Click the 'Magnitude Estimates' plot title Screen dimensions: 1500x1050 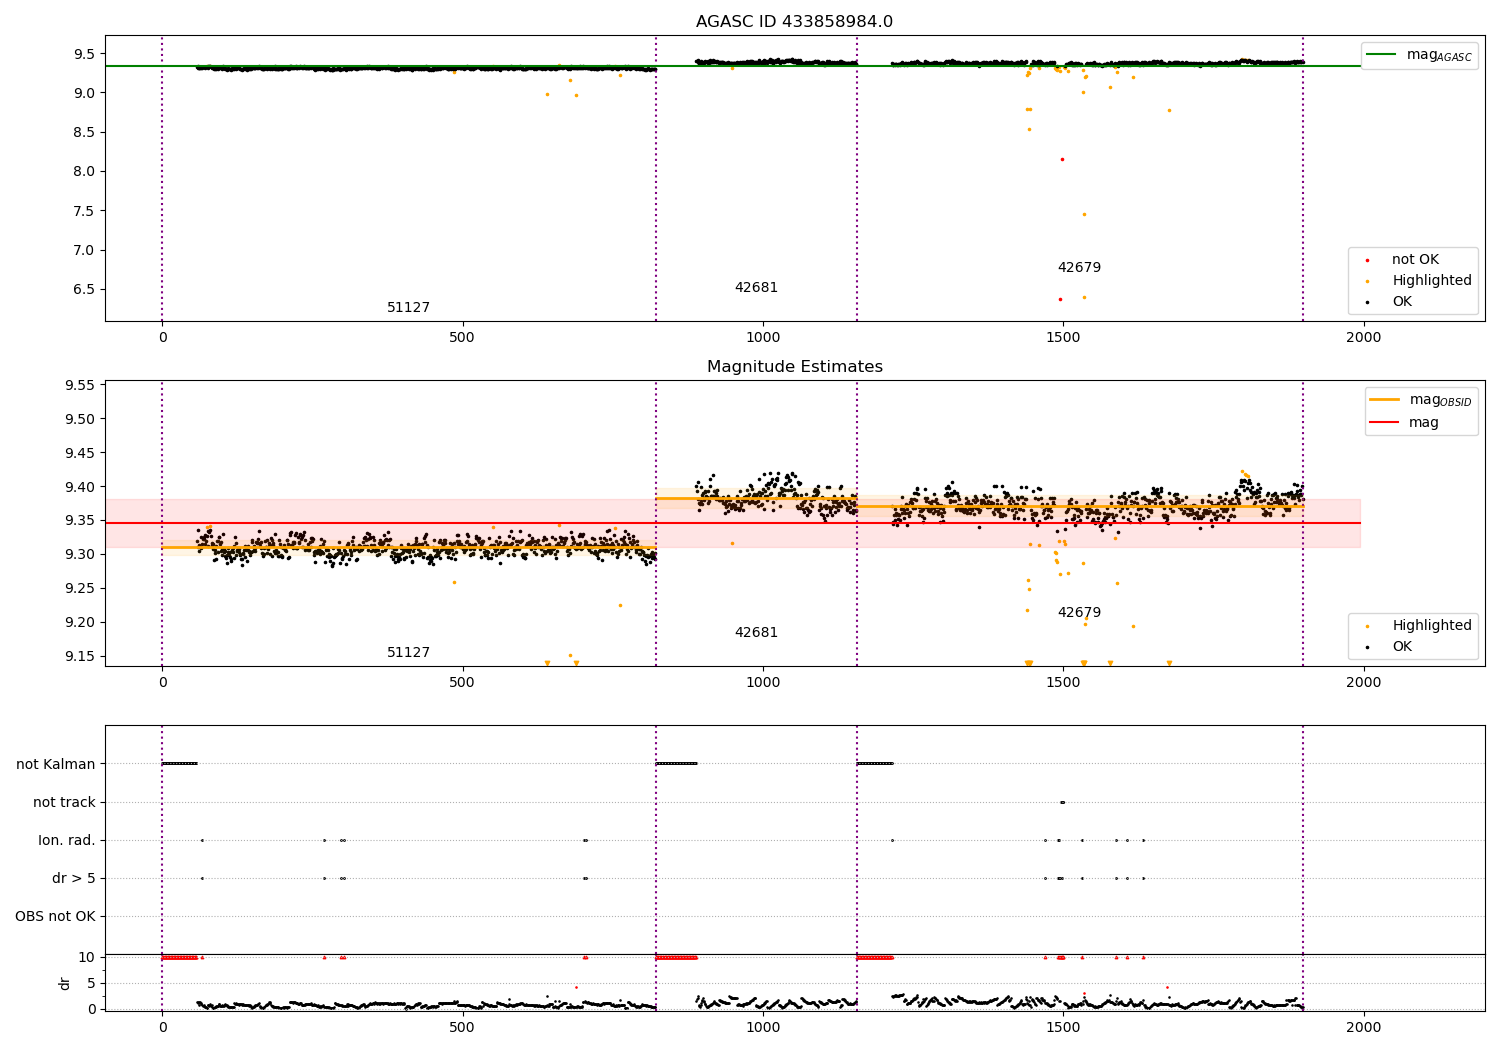pyautogui.click(x=794, y=367)
